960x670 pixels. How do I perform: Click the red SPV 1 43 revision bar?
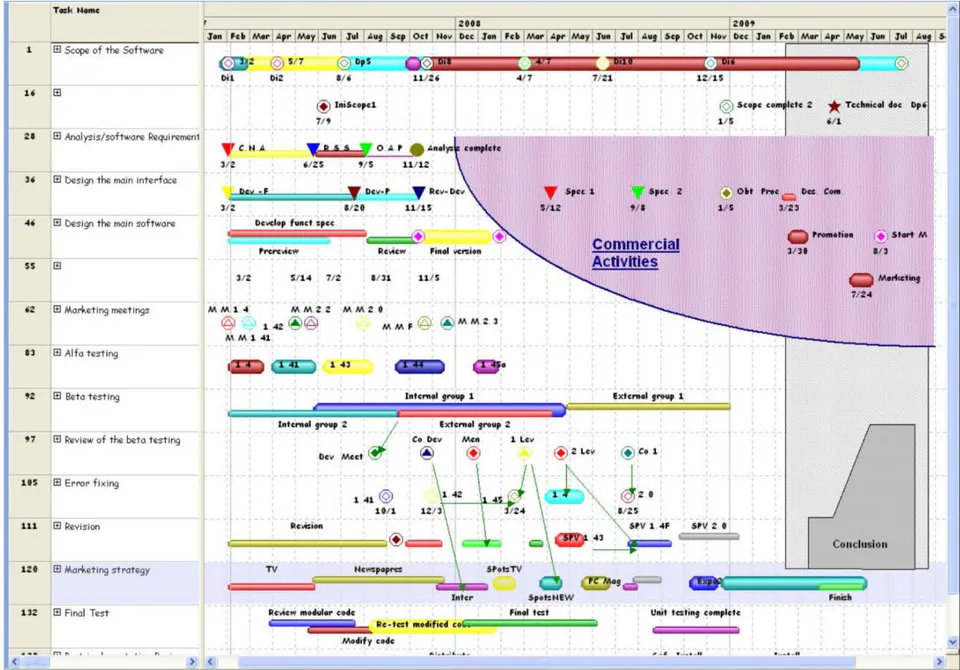pyautogui.click(x=569, y=539)
